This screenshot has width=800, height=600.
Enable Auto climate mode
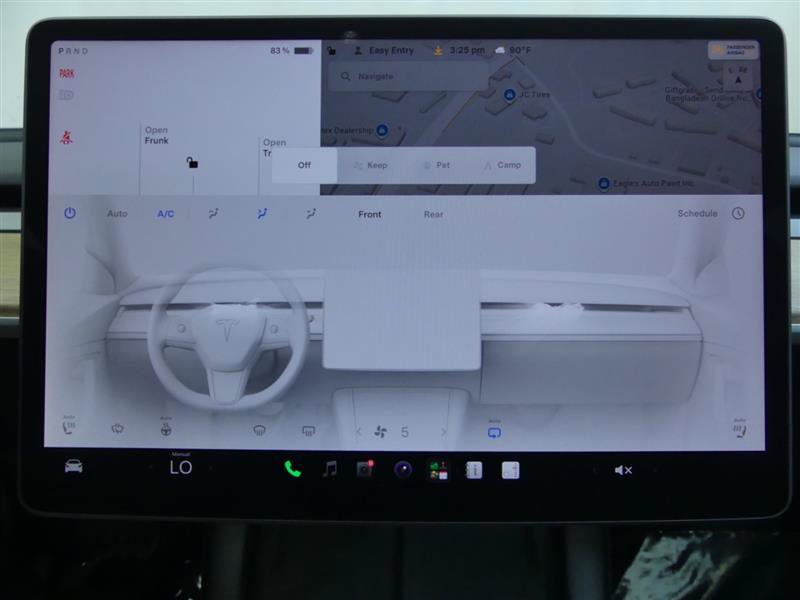[117, 214]
